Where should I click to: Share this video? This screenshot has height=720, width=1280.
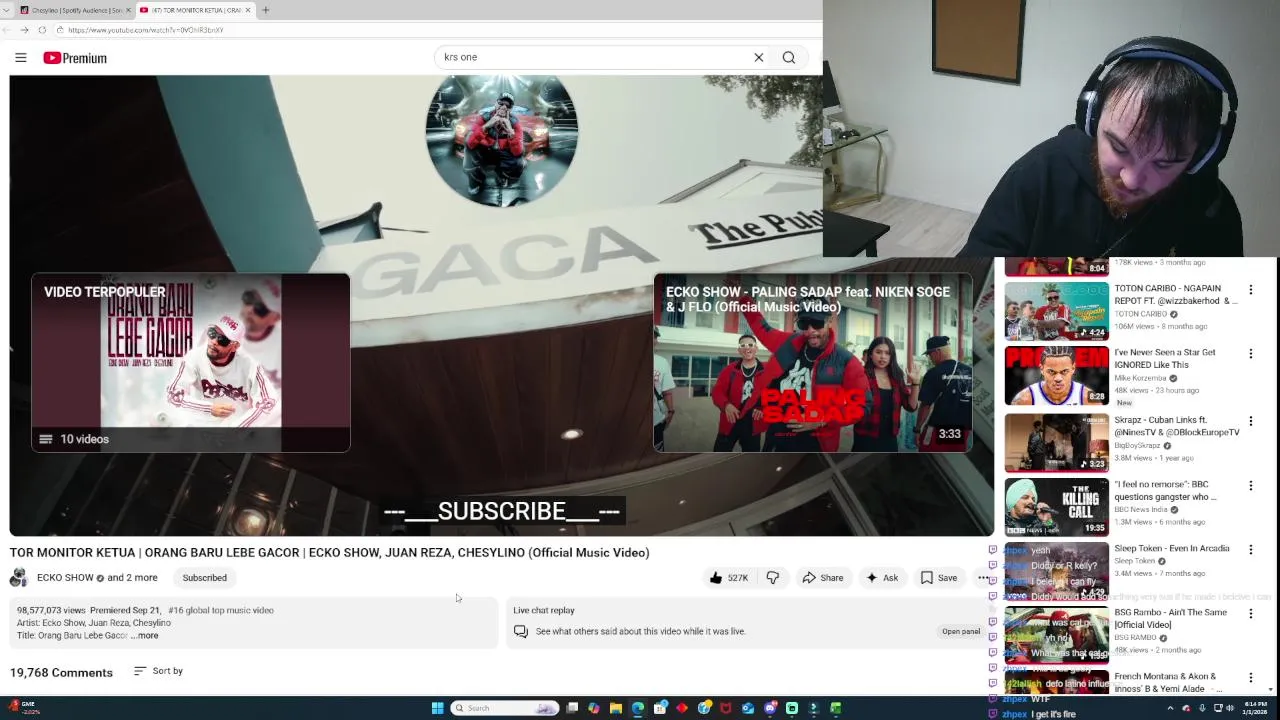pos(823,578)
